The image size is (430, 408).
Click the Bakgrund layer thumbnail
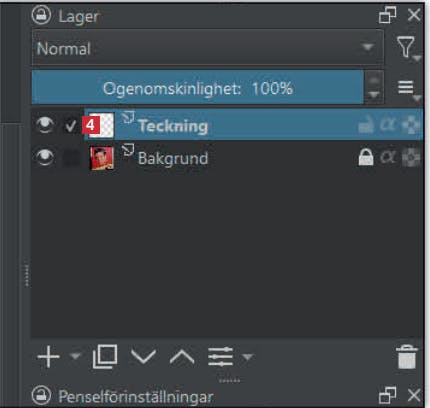pyautogui.click(x=102, y=158)
